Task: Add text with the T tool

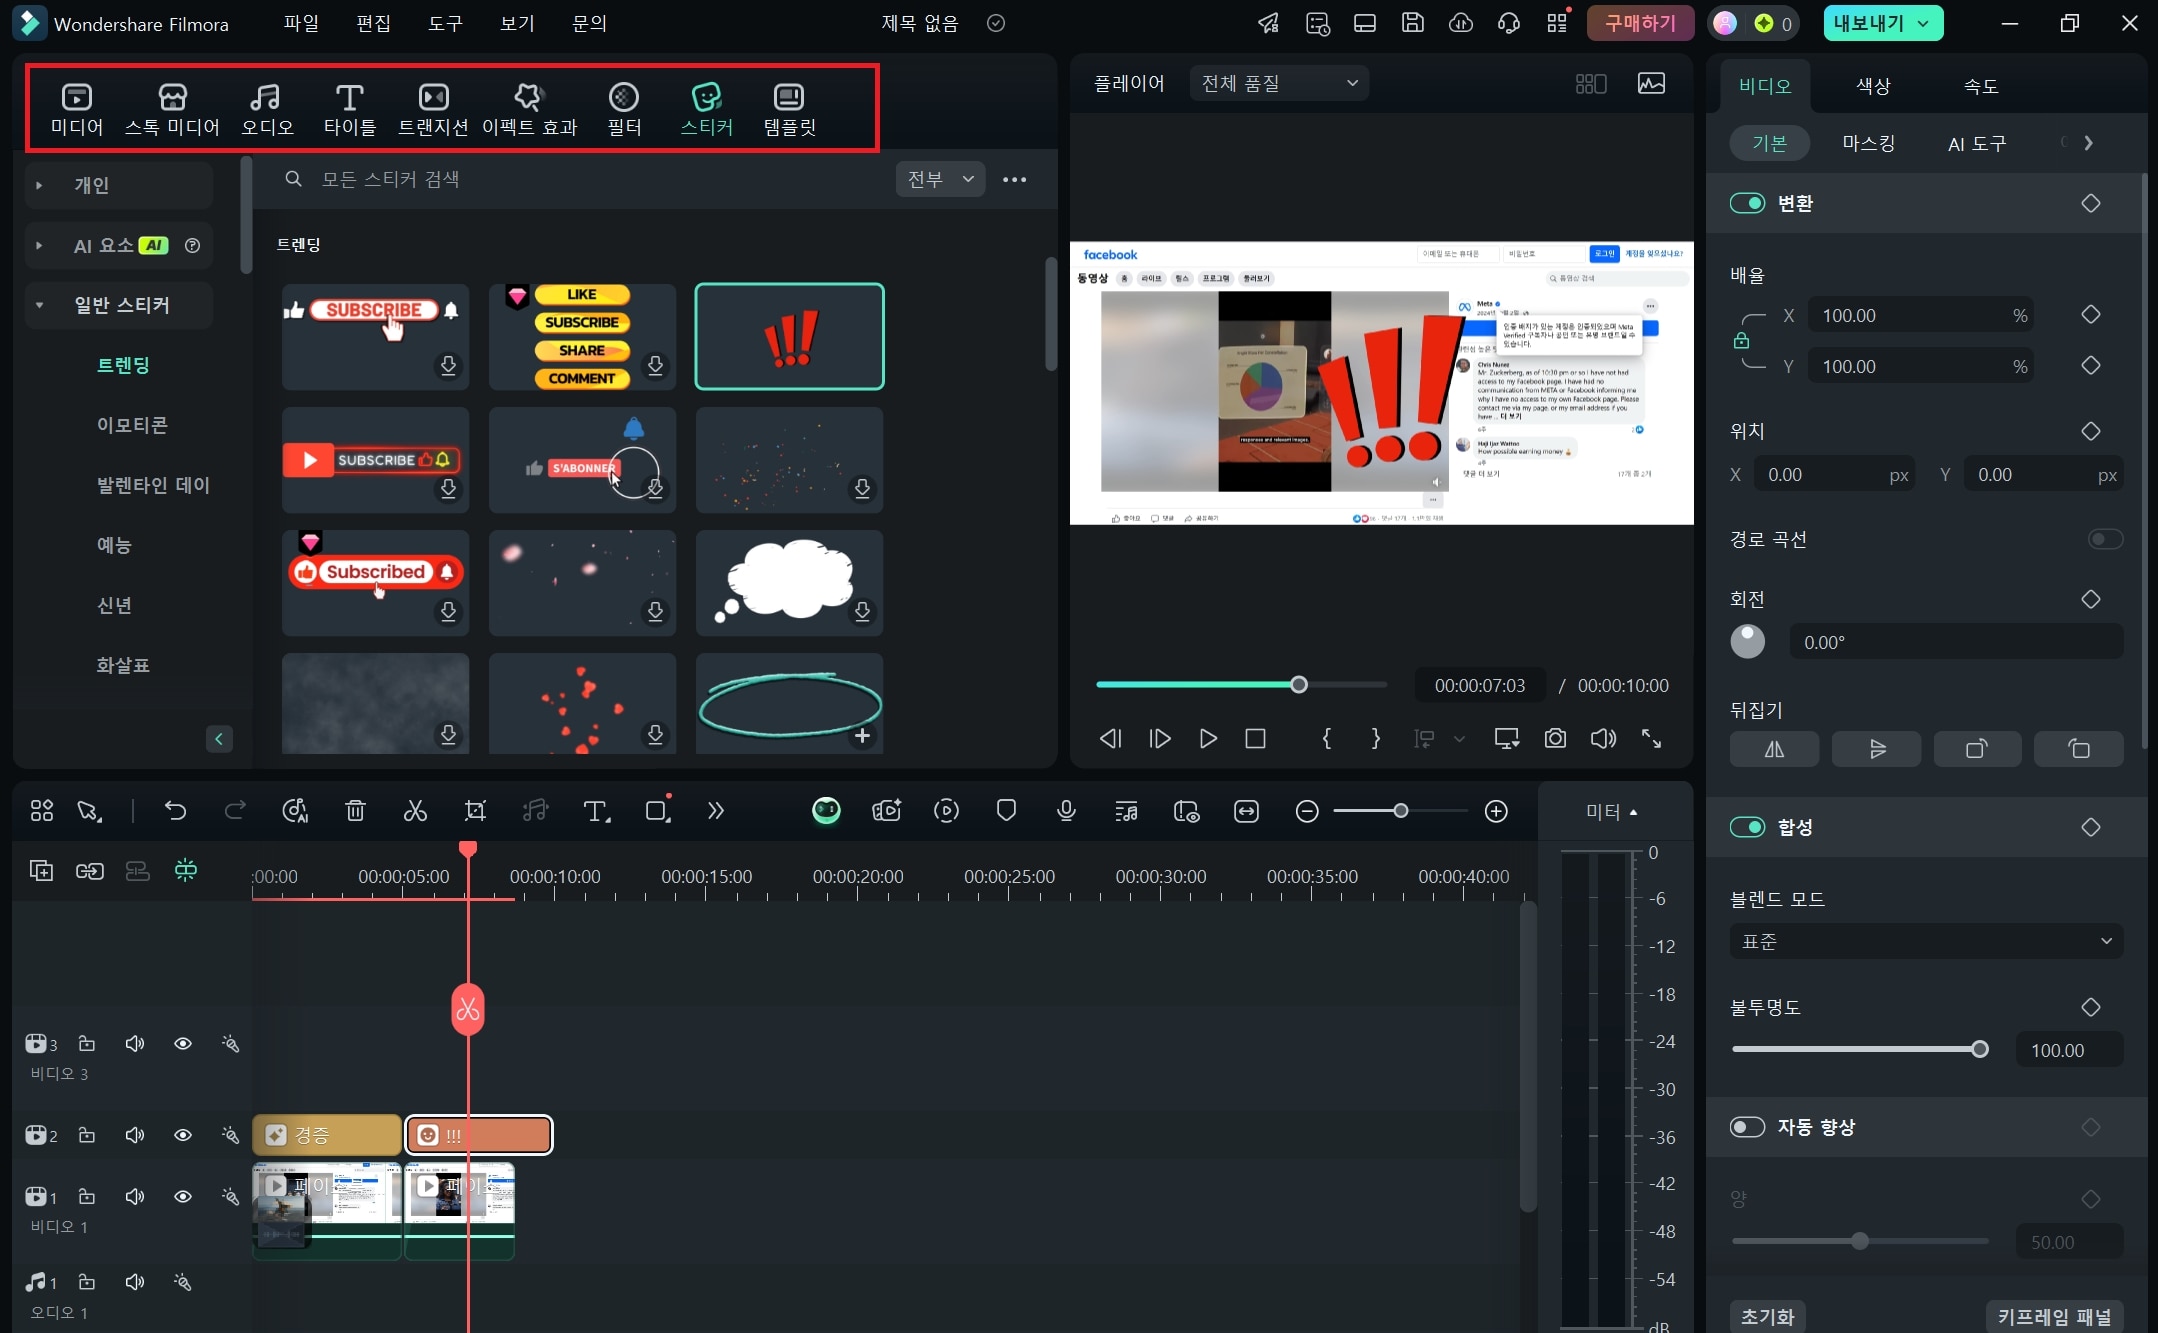Action: [596, 811]
